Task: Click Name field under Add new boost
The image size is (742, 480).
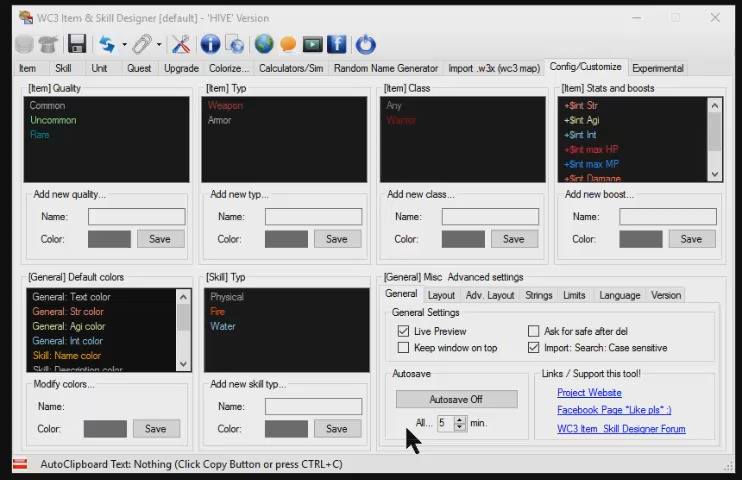Action: click(x=668, y=216)
